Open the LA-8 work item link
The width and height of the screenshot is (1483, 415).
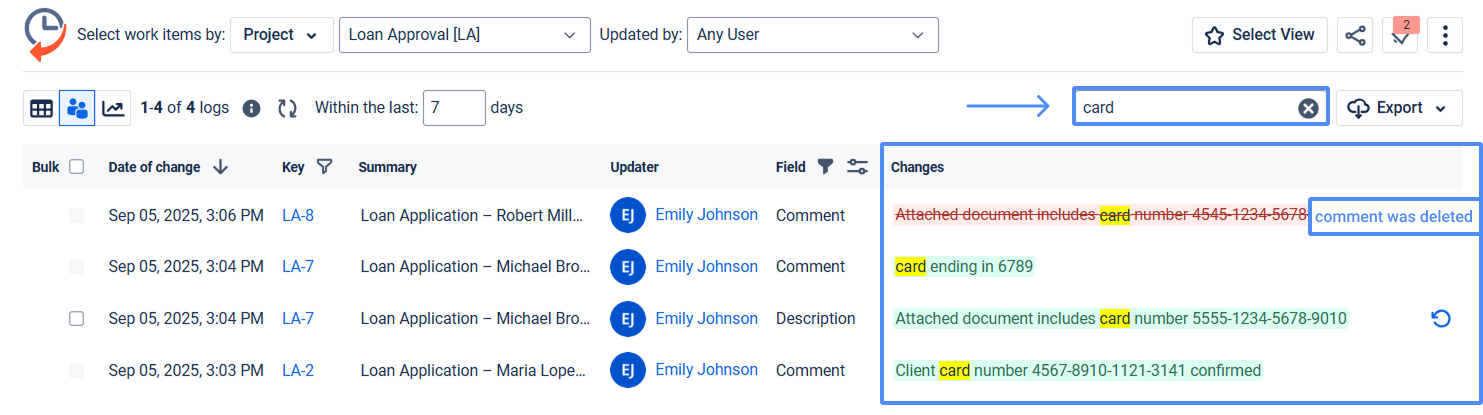[x=298, y=215]
